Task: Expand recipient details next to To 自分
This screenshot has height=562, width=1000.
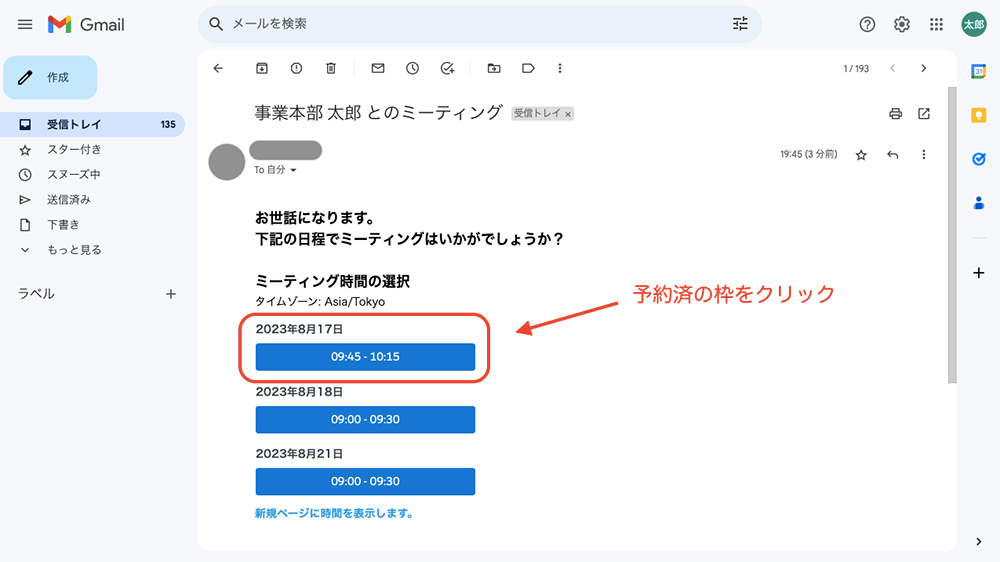Action: pyautogui.click(x=293, y=170)
